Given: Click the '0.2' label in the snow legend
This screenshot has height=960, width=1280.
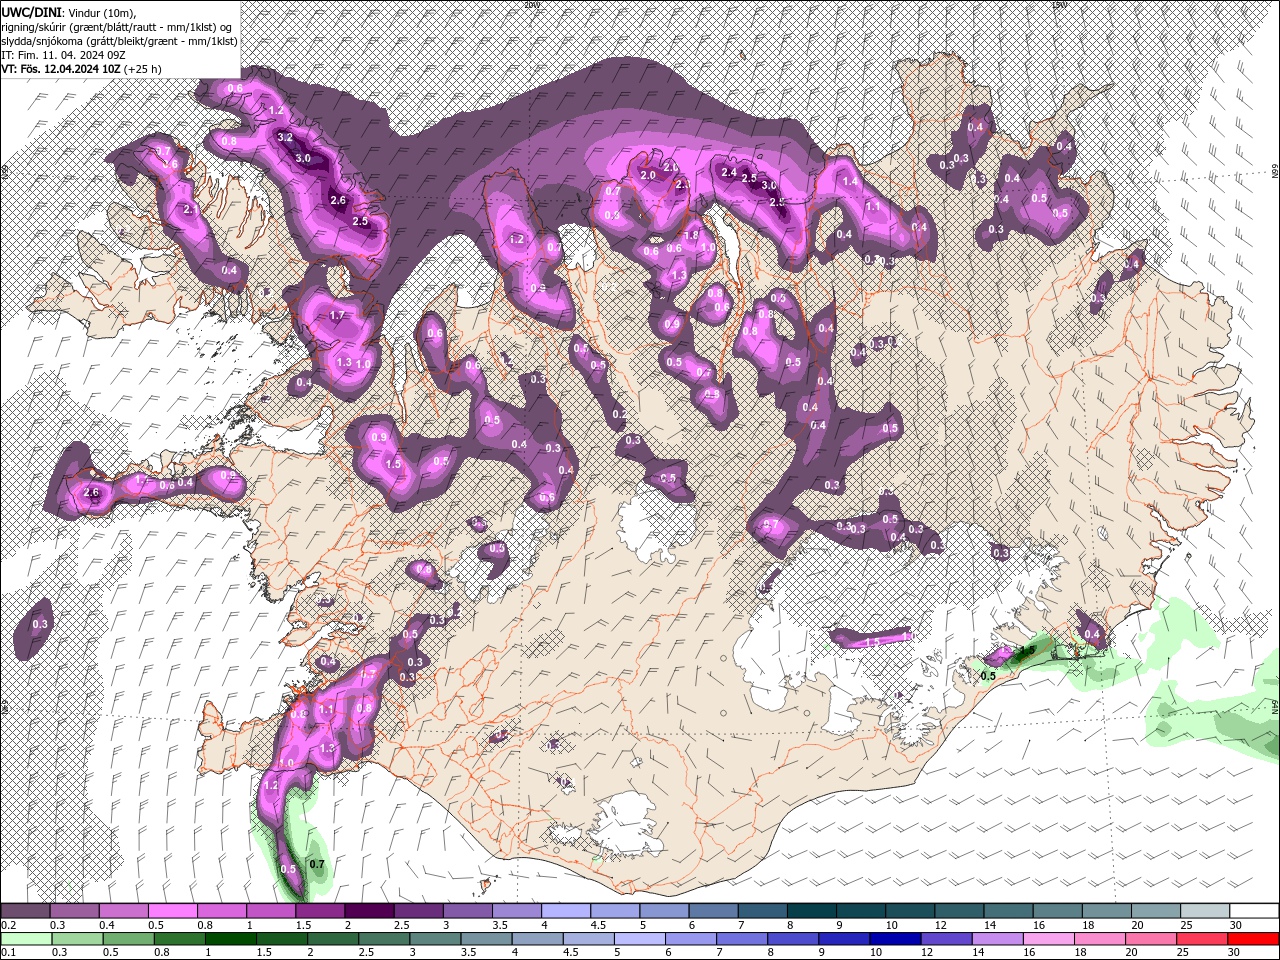Looking at the screenshot, I should coord(8,925).
